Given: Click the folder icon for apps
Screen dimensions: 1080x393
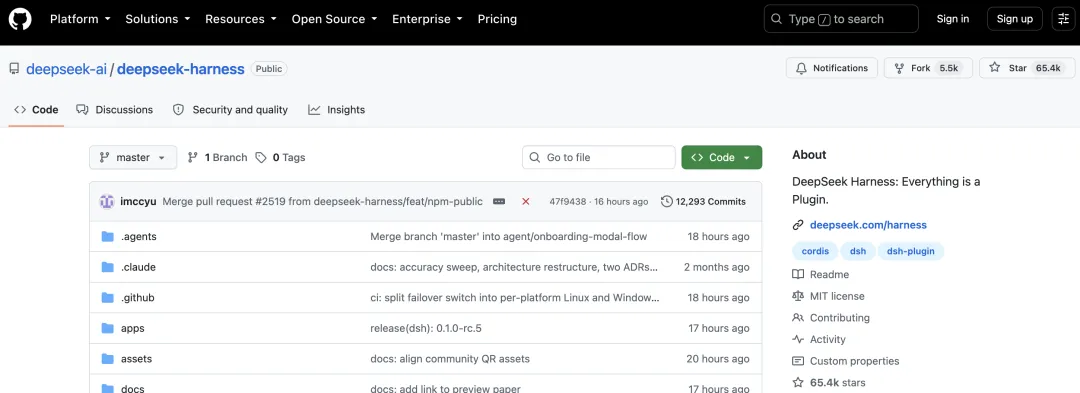Looking at the screenshot, I should tap(107, 328).
